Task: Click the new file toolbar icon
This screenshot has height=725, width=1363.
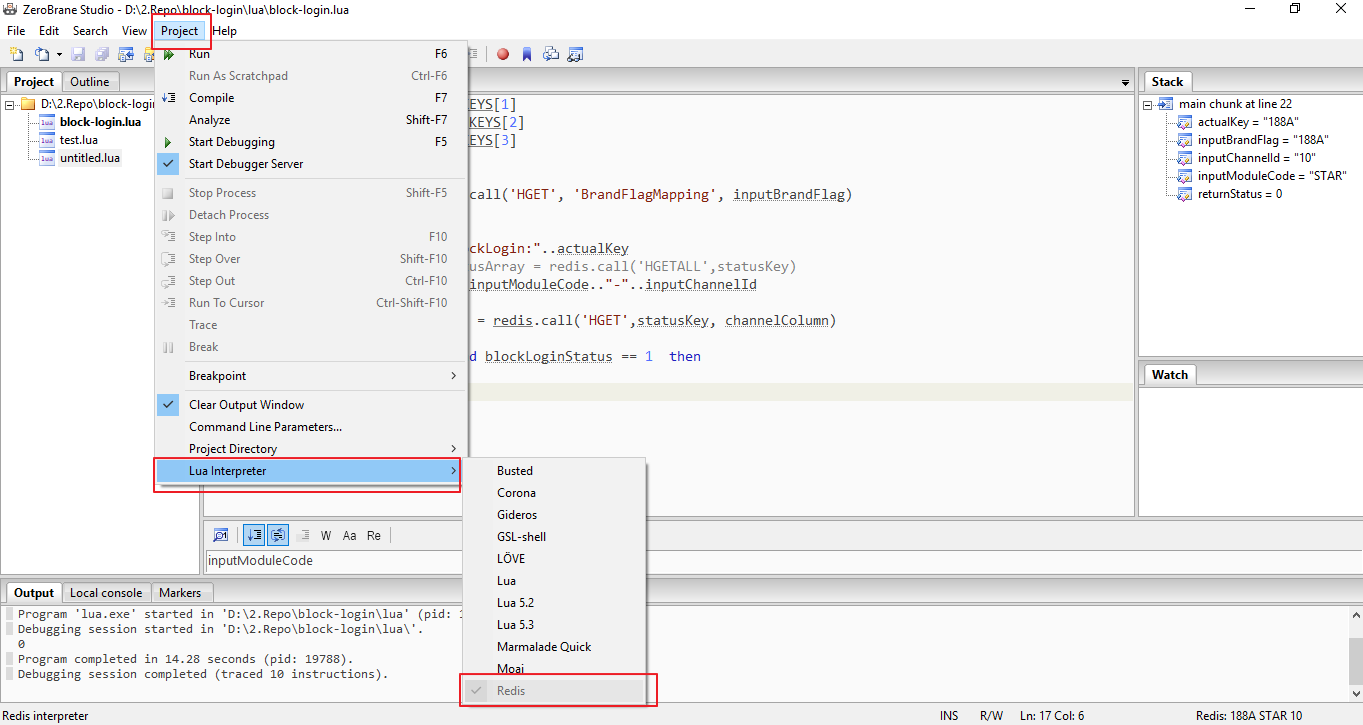Action: click(15, 54)
